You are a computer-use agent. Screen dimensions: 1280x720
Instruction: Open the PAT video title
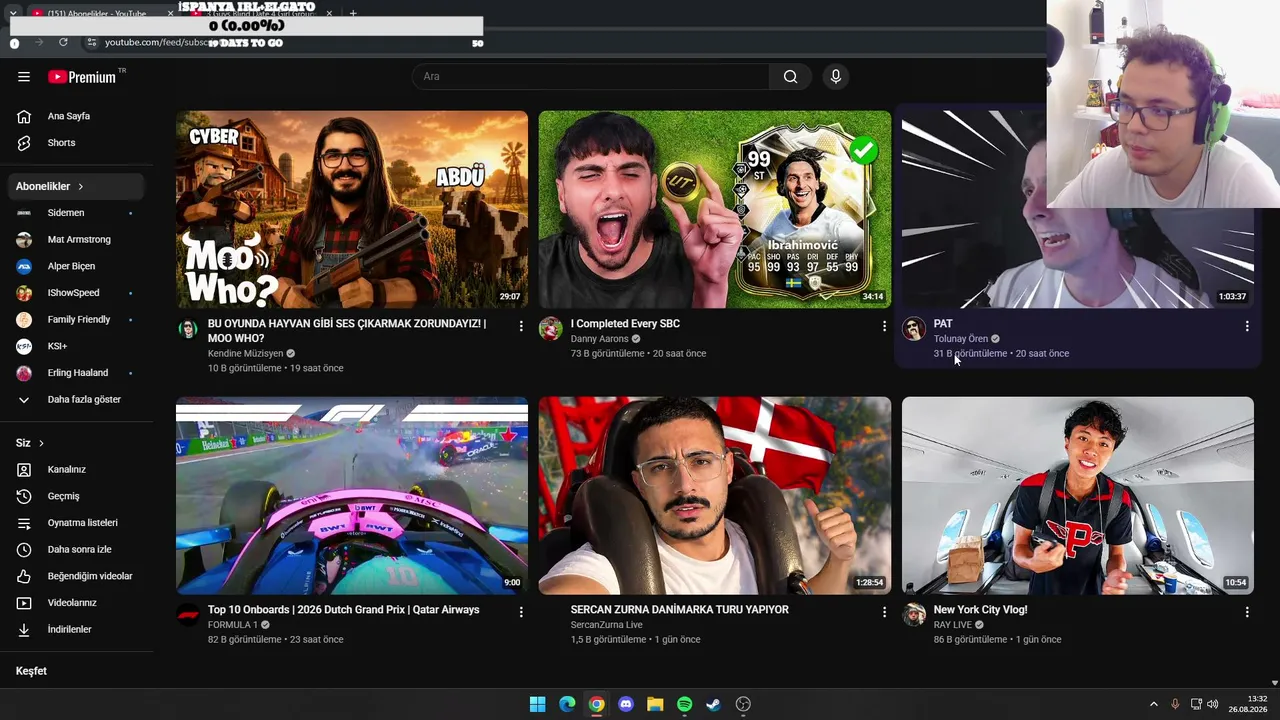point(943,324)
